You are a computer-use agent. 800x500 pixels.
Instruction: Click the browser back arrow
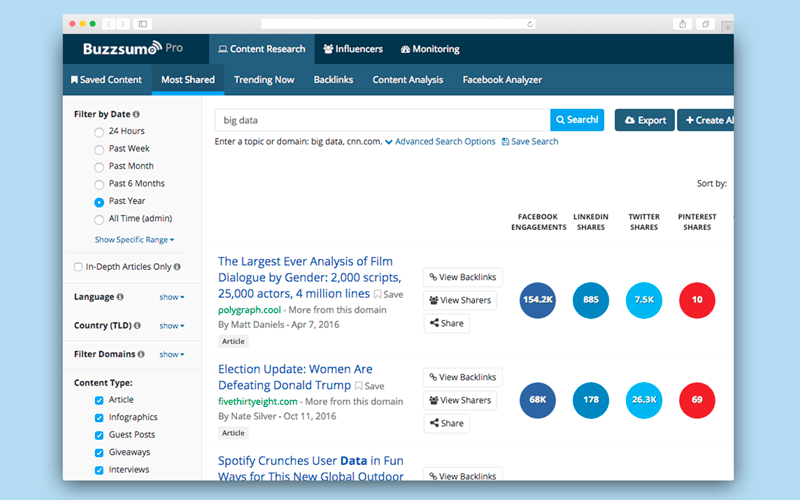click(109, 24)
